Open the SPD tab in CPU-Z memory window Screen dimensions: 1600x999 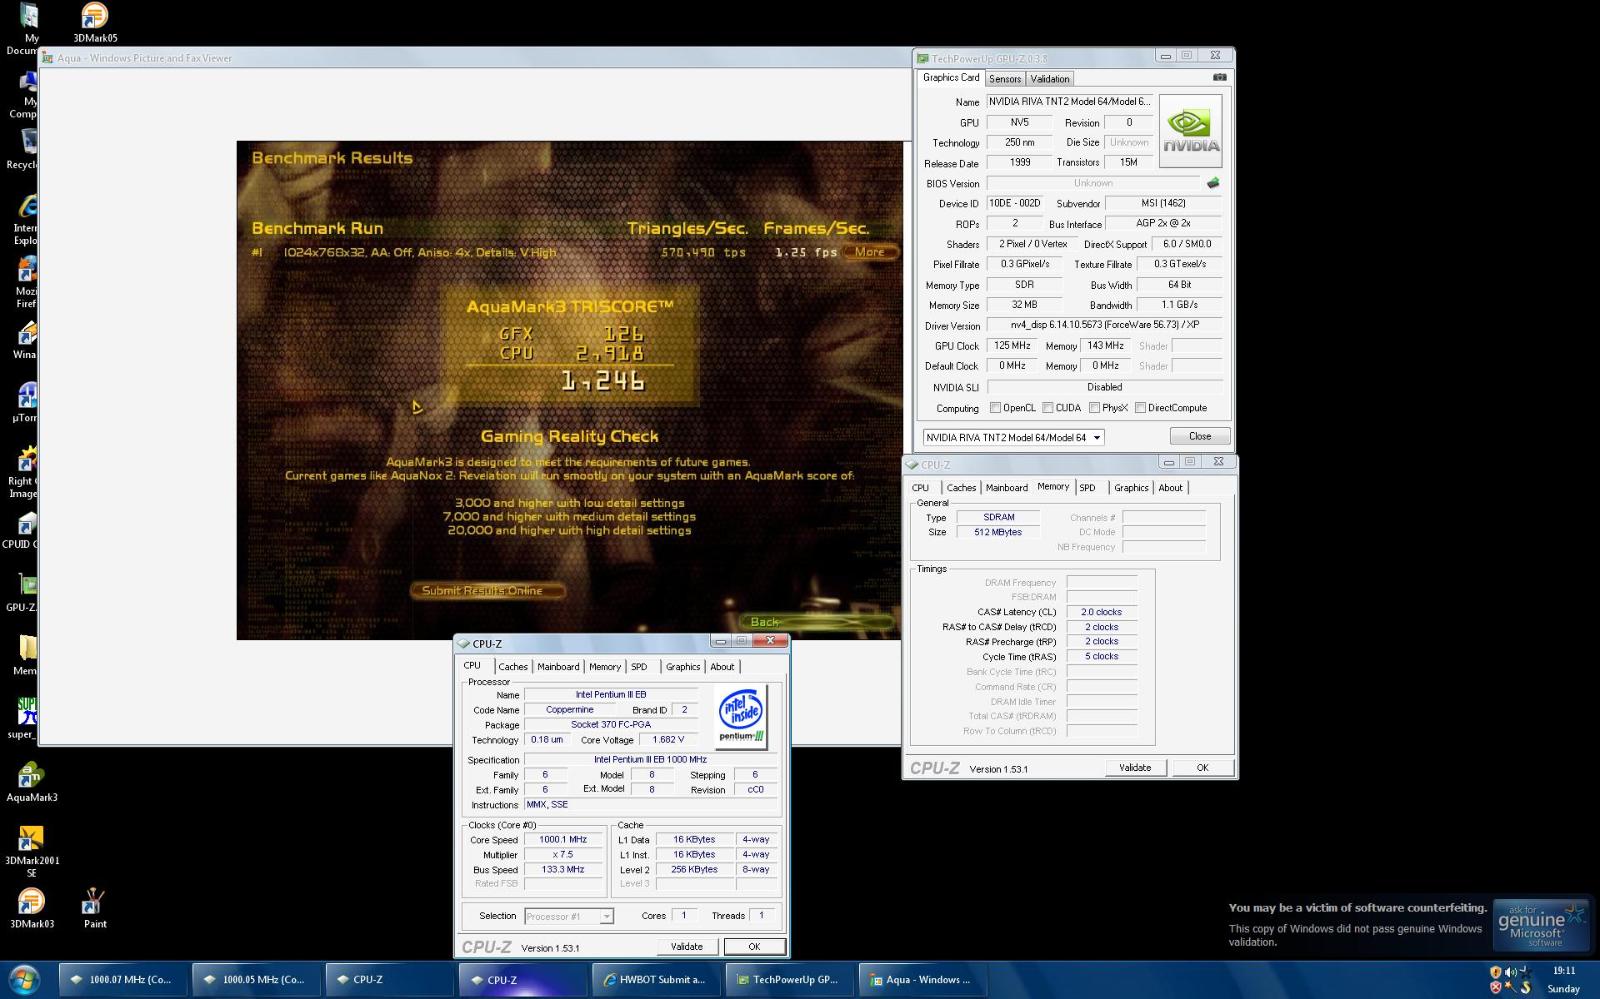tap(1087, 488)
